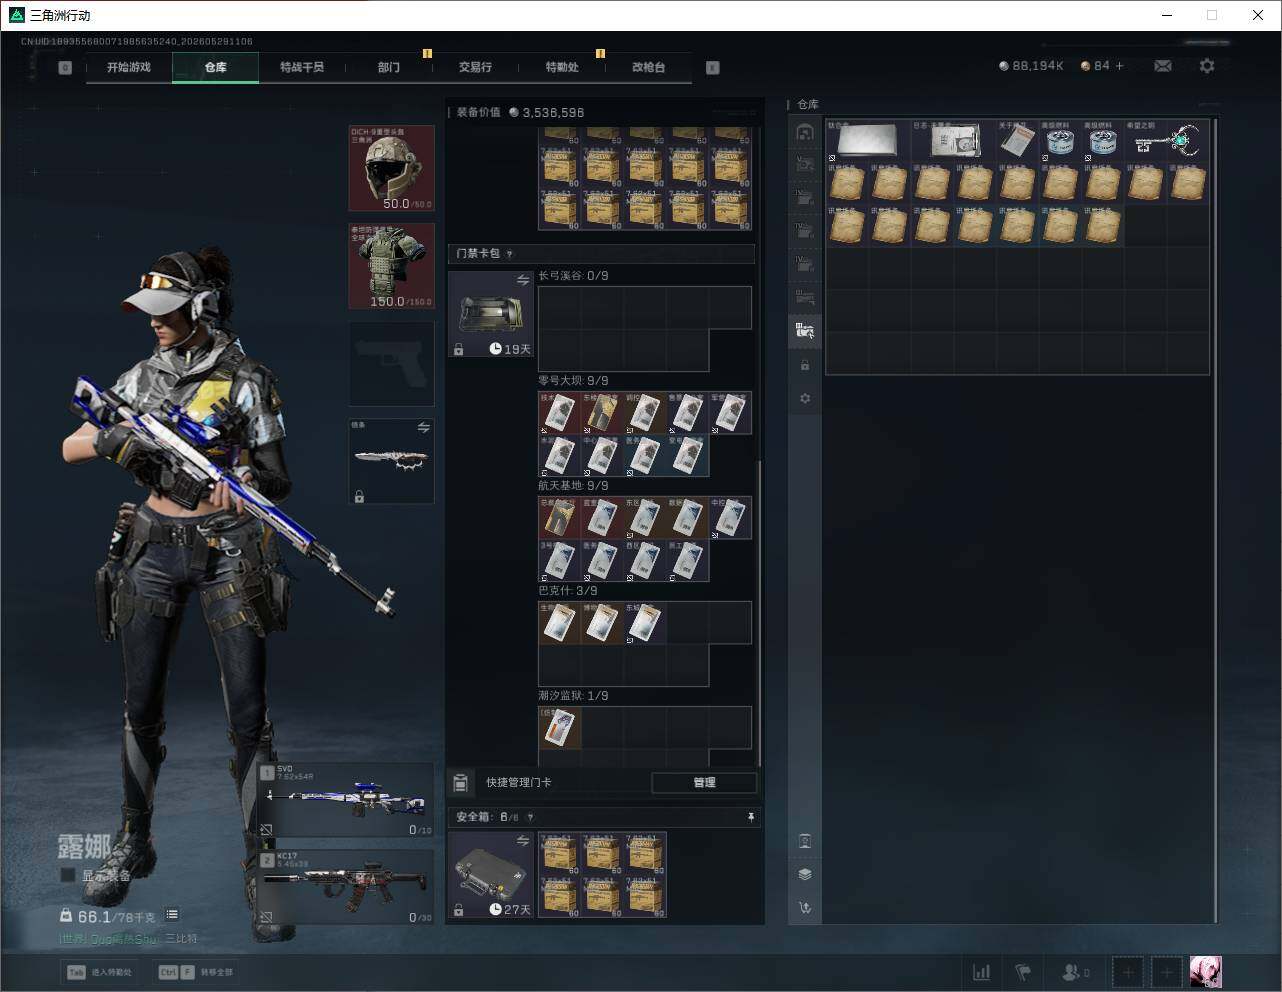Swap the melee knife with swap arrows
Image resolution: width=1282 pixels, height=992 pixels.
423,428
